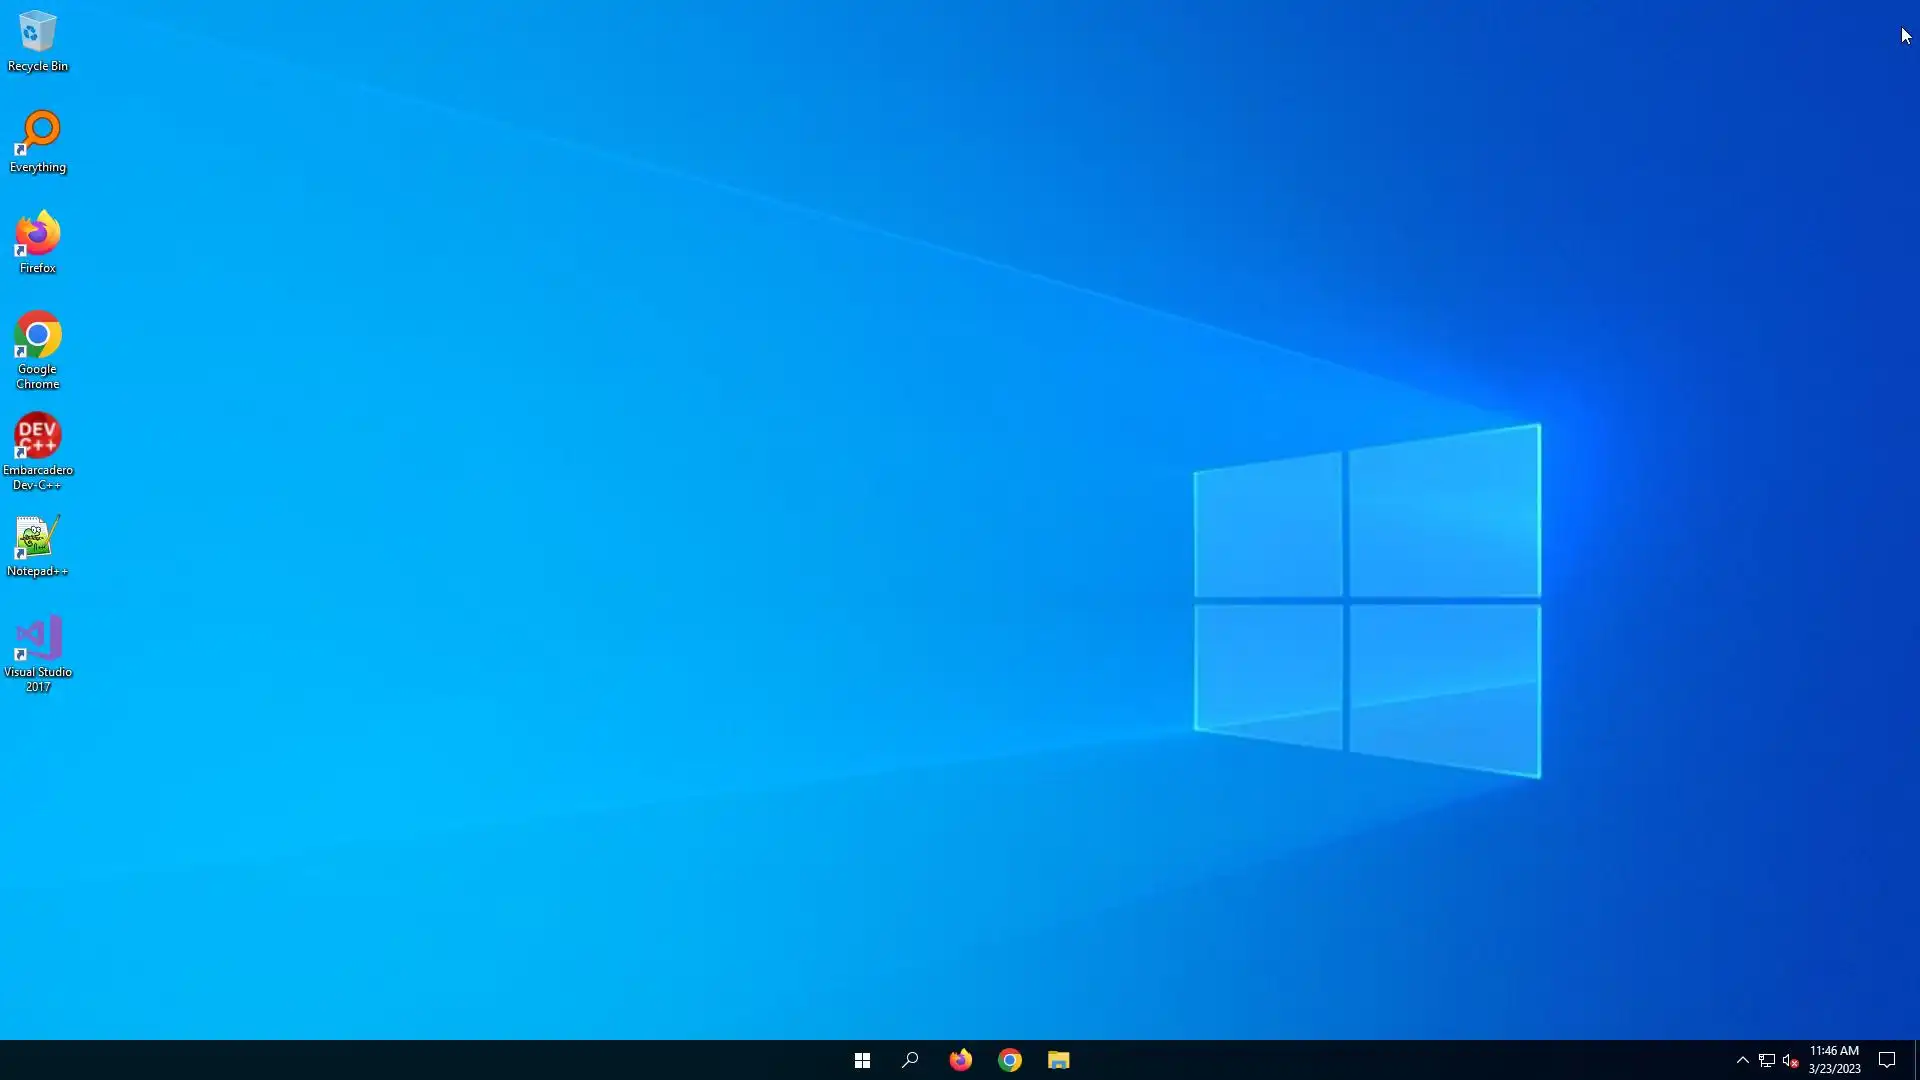Image resolution: width=1920 pixels, height=1080 pixels.
Task: Launch Firefox from the taskbar
Action: pyautogui.click(x=960, y=1060)
